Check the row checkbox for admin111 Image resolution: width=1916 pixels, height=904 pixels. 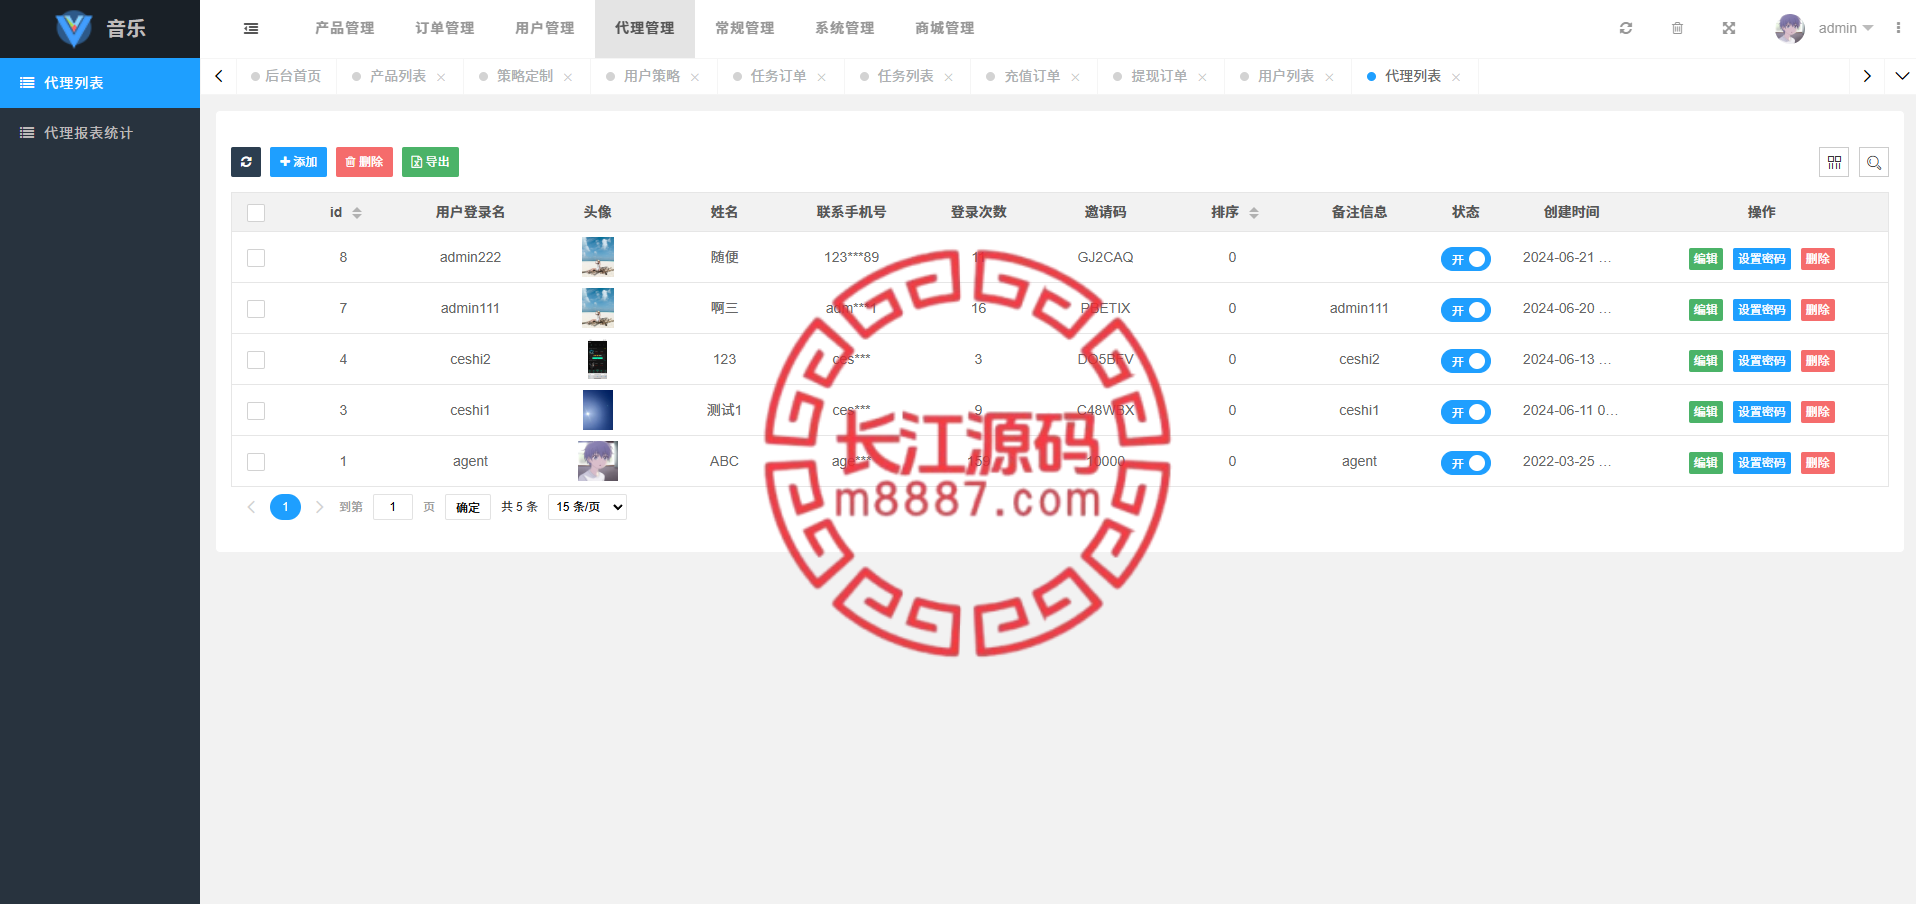[256, 309]
